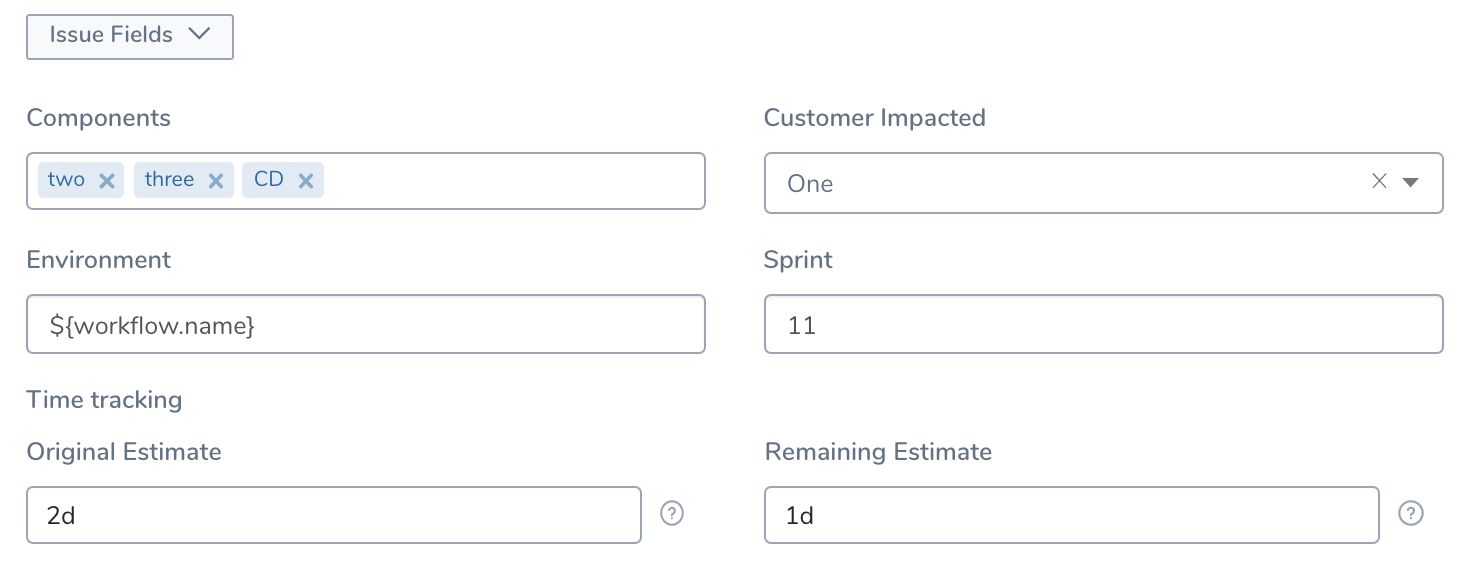Select the "two" component chip
1466x562 pixels.
coord(66,180)
